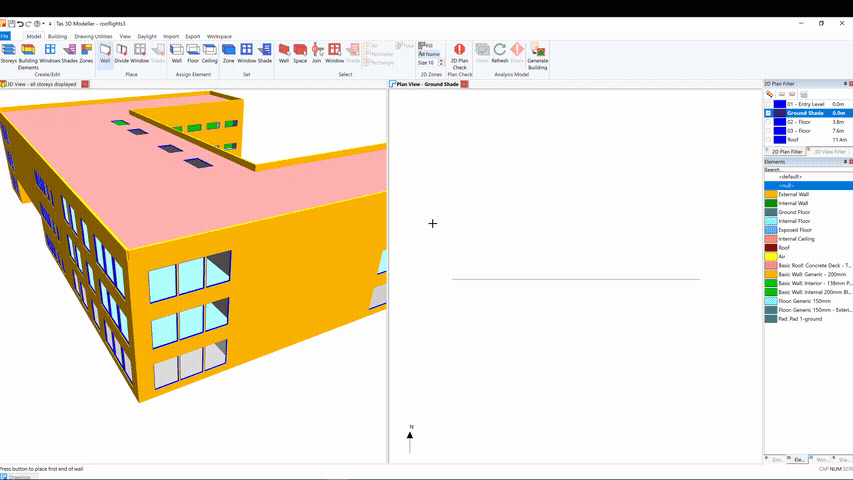This screenshot has width=853, height=480.
Task: Select Basic Wall: Generic - 200mm element
Action: 808,274
